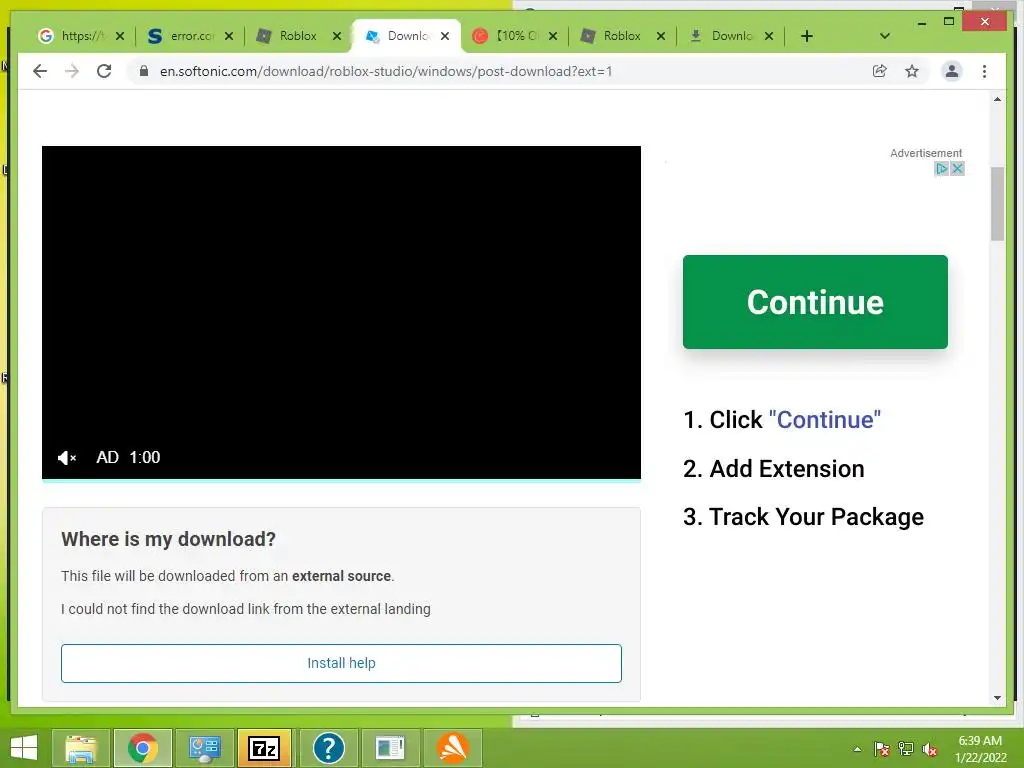1024x768 pixels.
Task: Click the "Where is my download?" heading
Action: [168, 539]
